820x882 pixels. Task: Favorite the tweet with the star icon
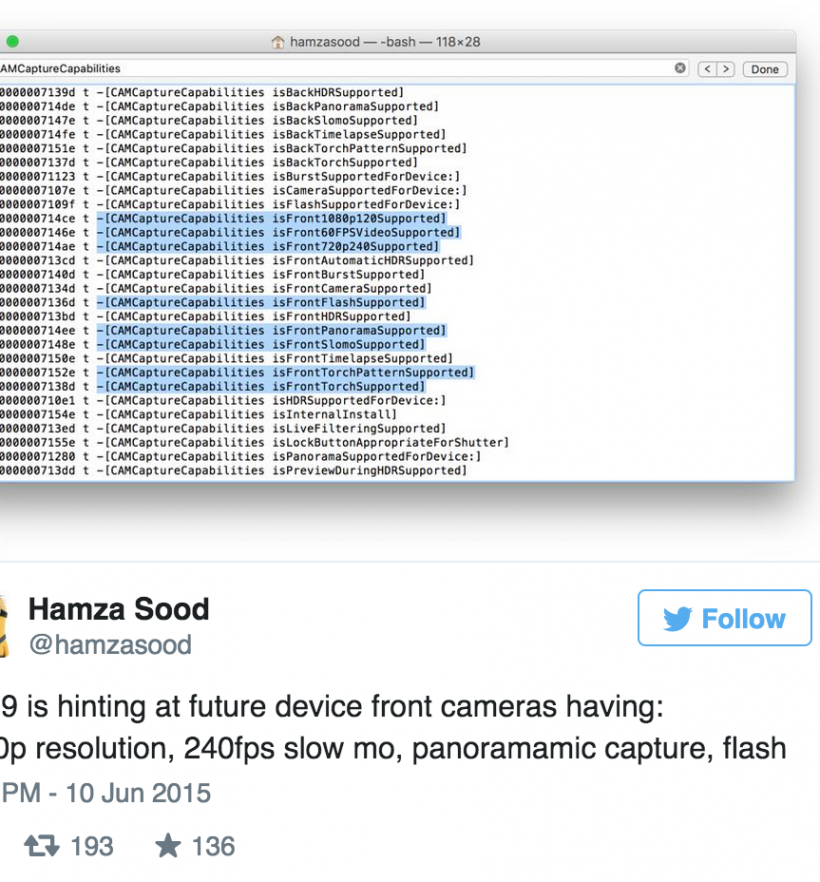[x=167, y=846]
